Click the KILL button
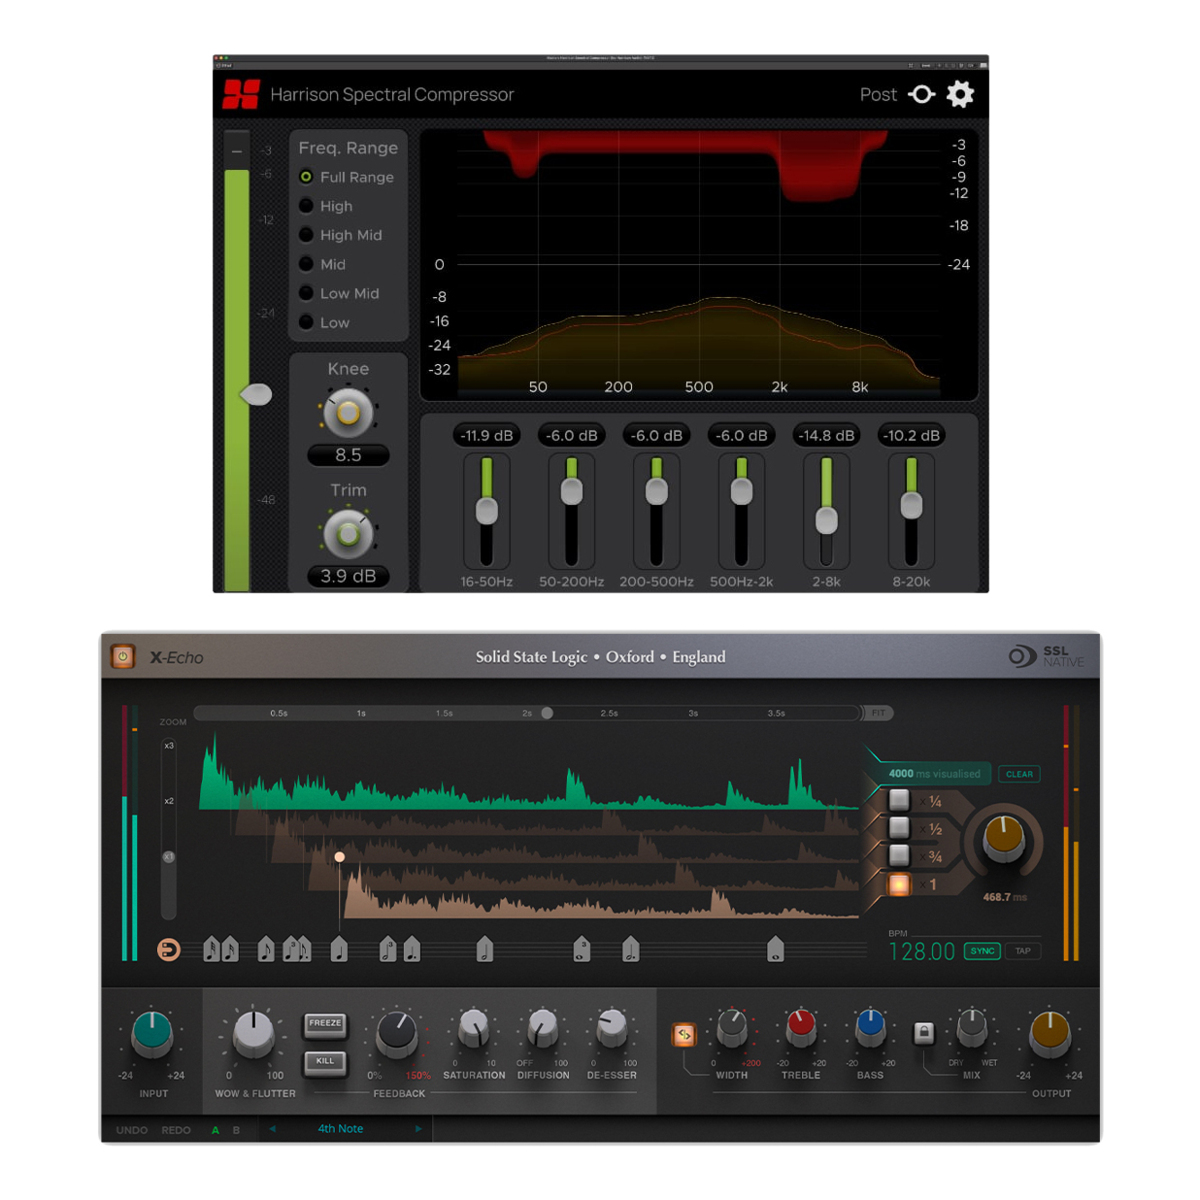The height and width of the screenshot is (1200, 1200). pos(325,1062)
